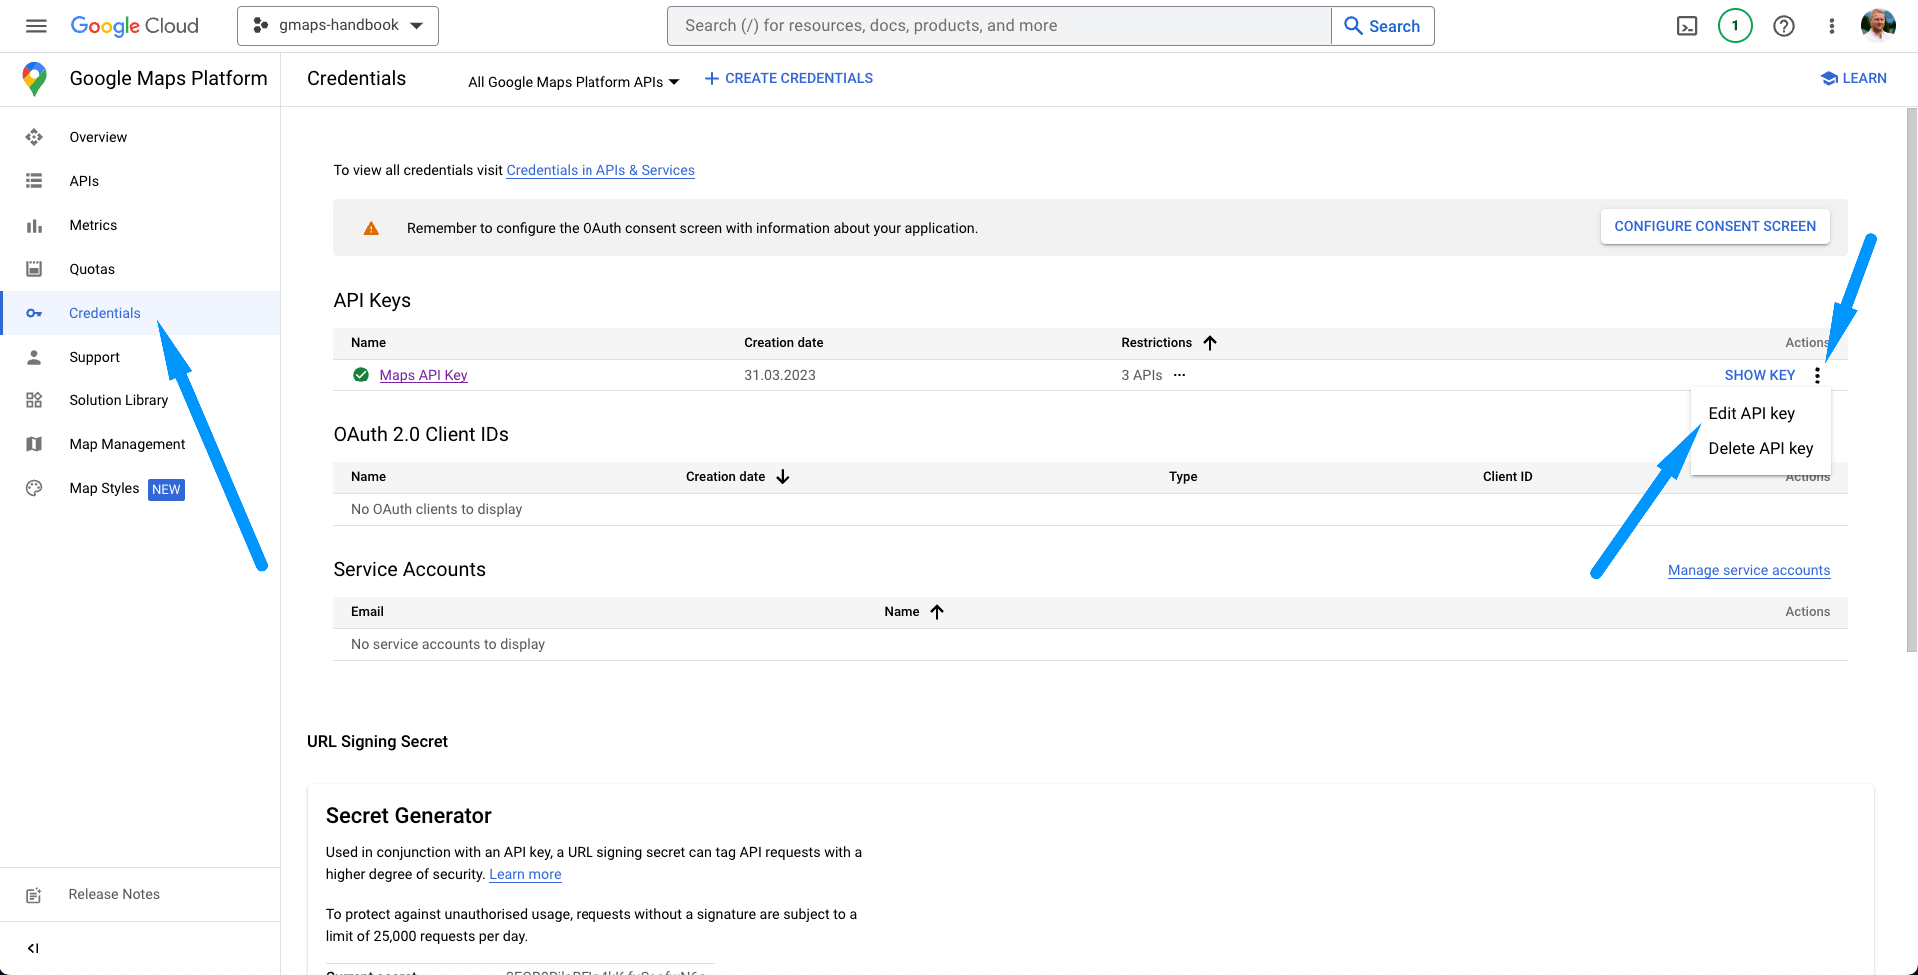
Task: Open the Maps API Key link
Action: click(423, 375)
